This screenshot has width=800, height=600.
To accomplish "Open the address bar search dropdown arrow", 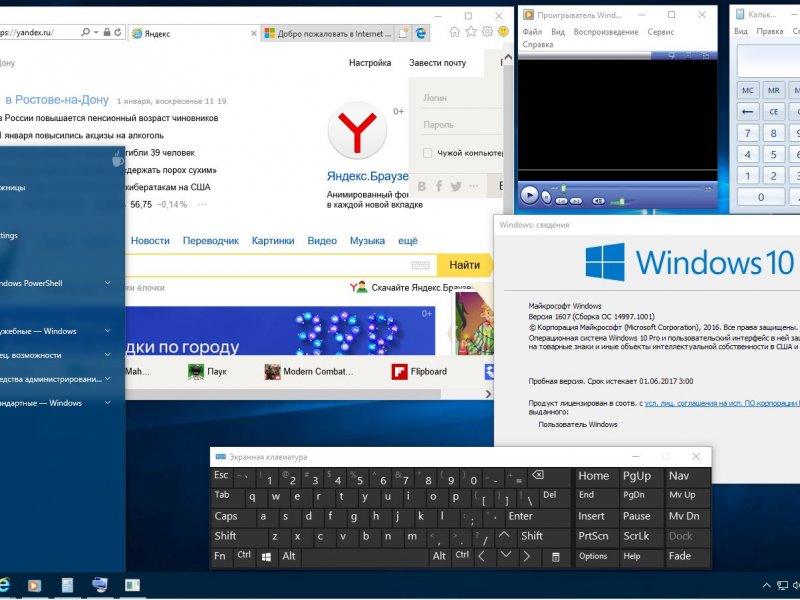I will pos(96,33).
